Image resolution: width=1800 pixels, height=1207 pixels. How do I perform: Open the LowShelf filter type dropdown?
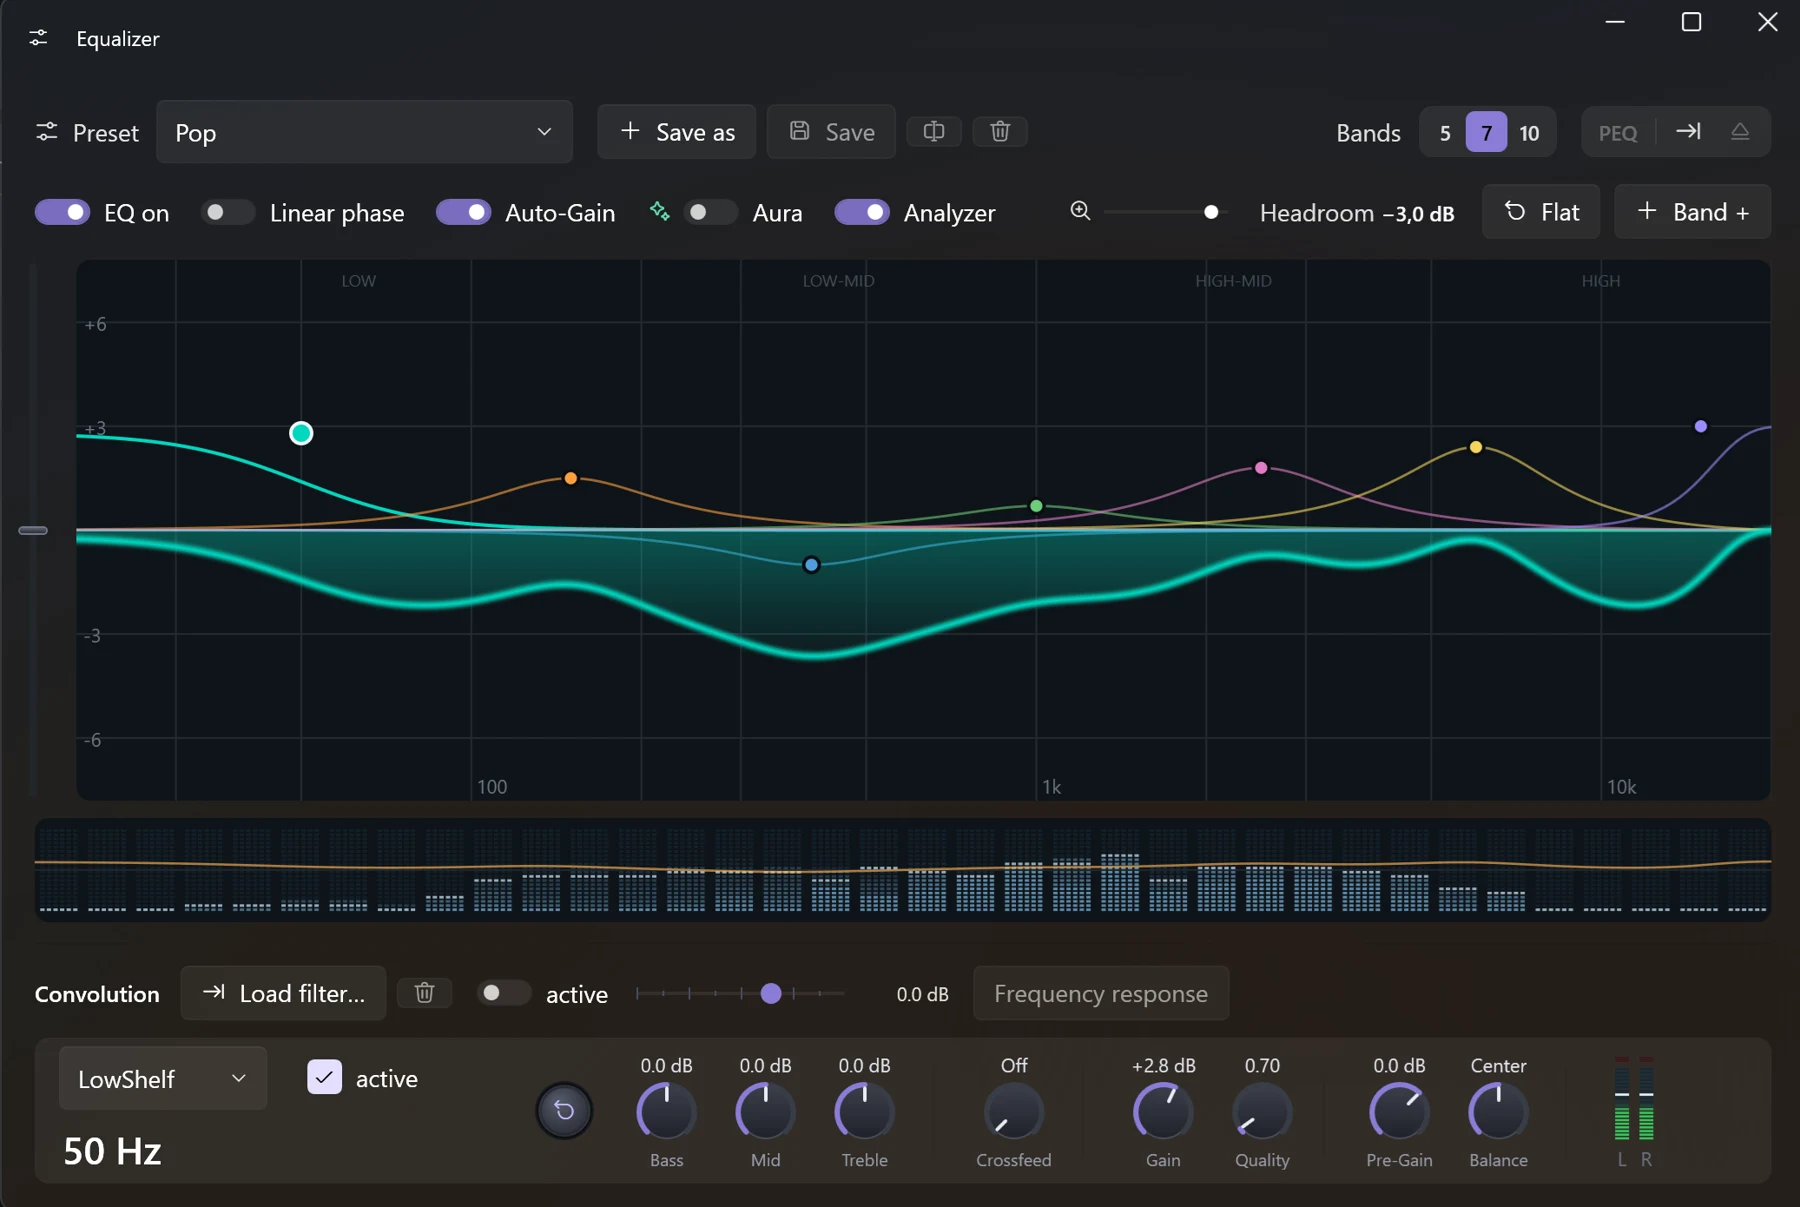[163, 1078]
